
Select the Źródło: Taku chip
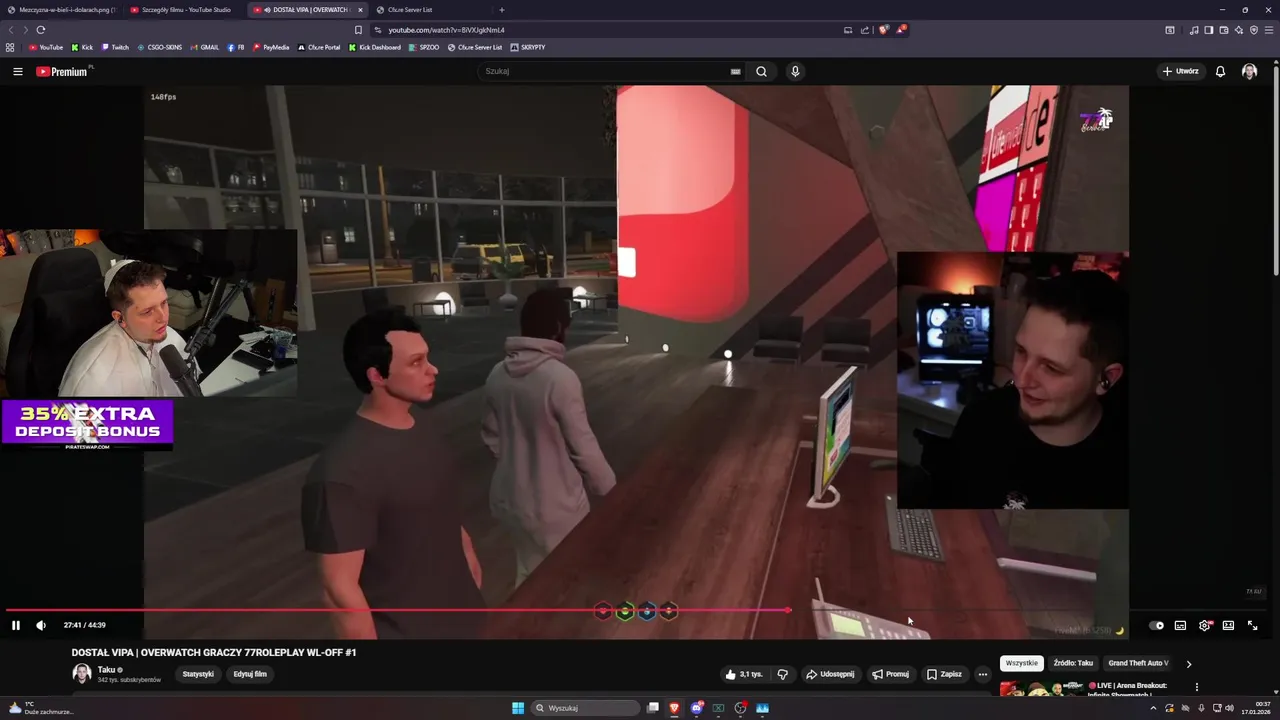pyautogui.click(x=1073, y=663)
